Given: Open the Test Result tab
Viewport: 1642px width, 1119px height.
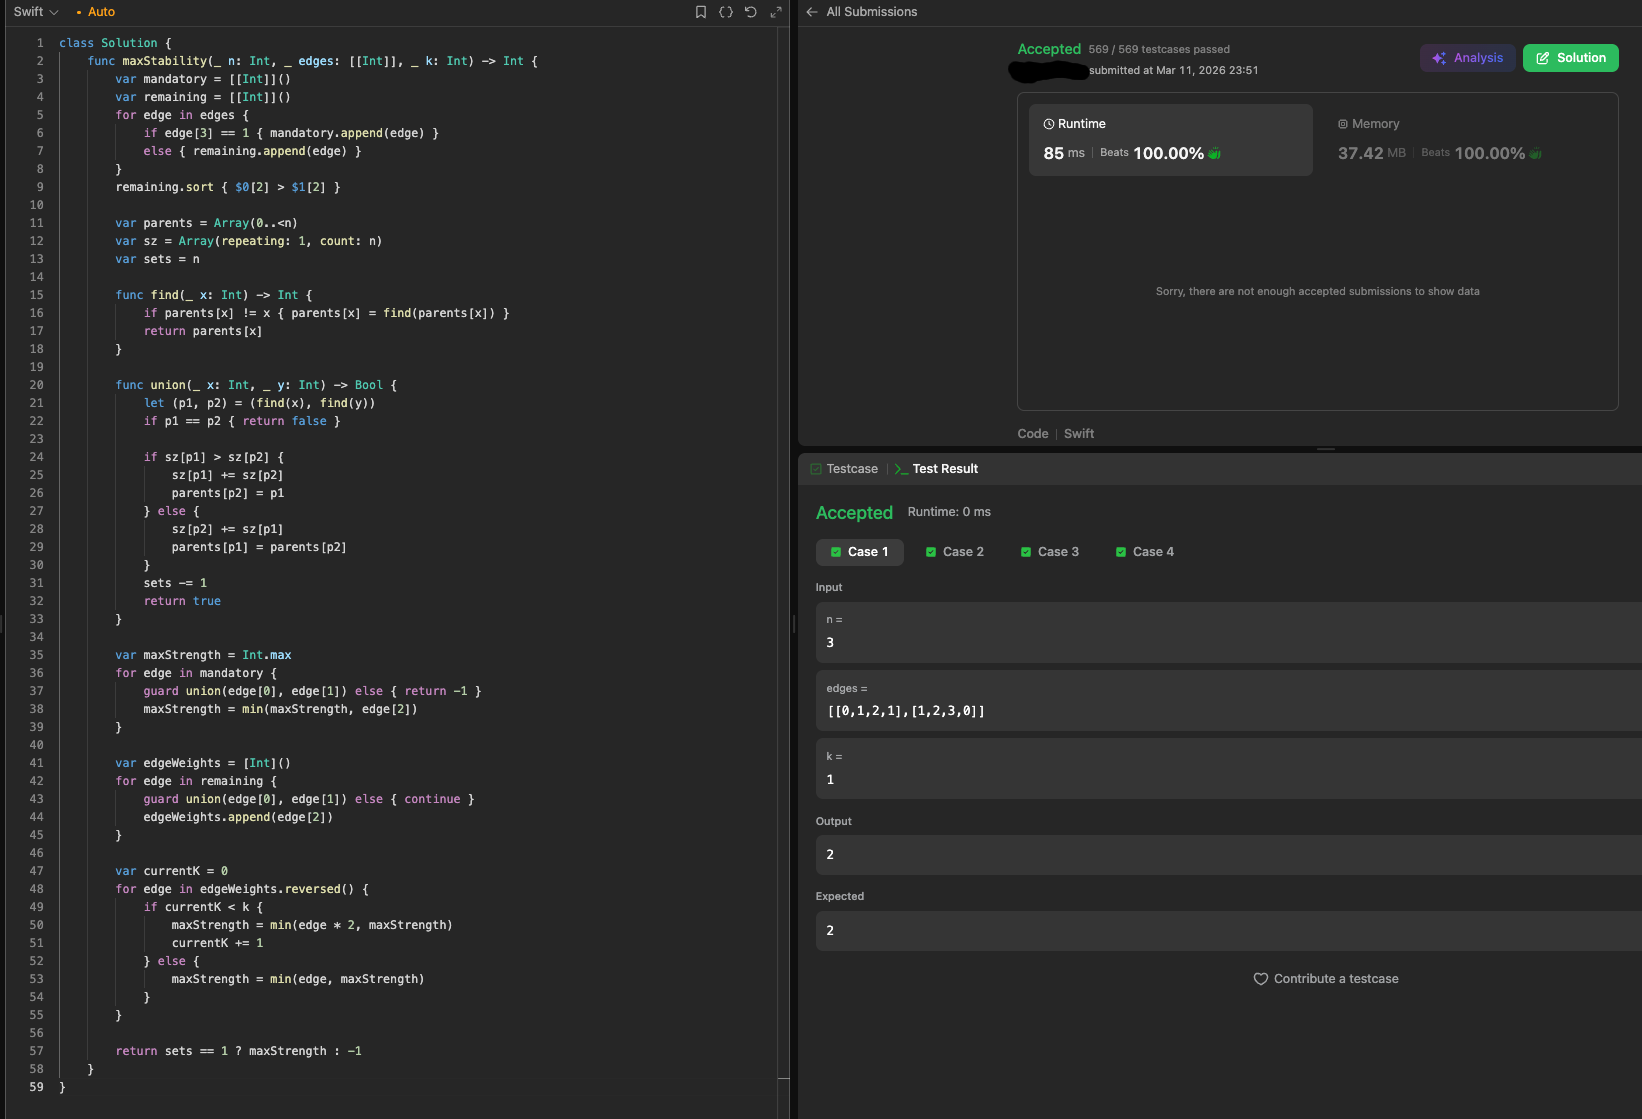Looking at the screenshot, I should (x=937, y=469).
